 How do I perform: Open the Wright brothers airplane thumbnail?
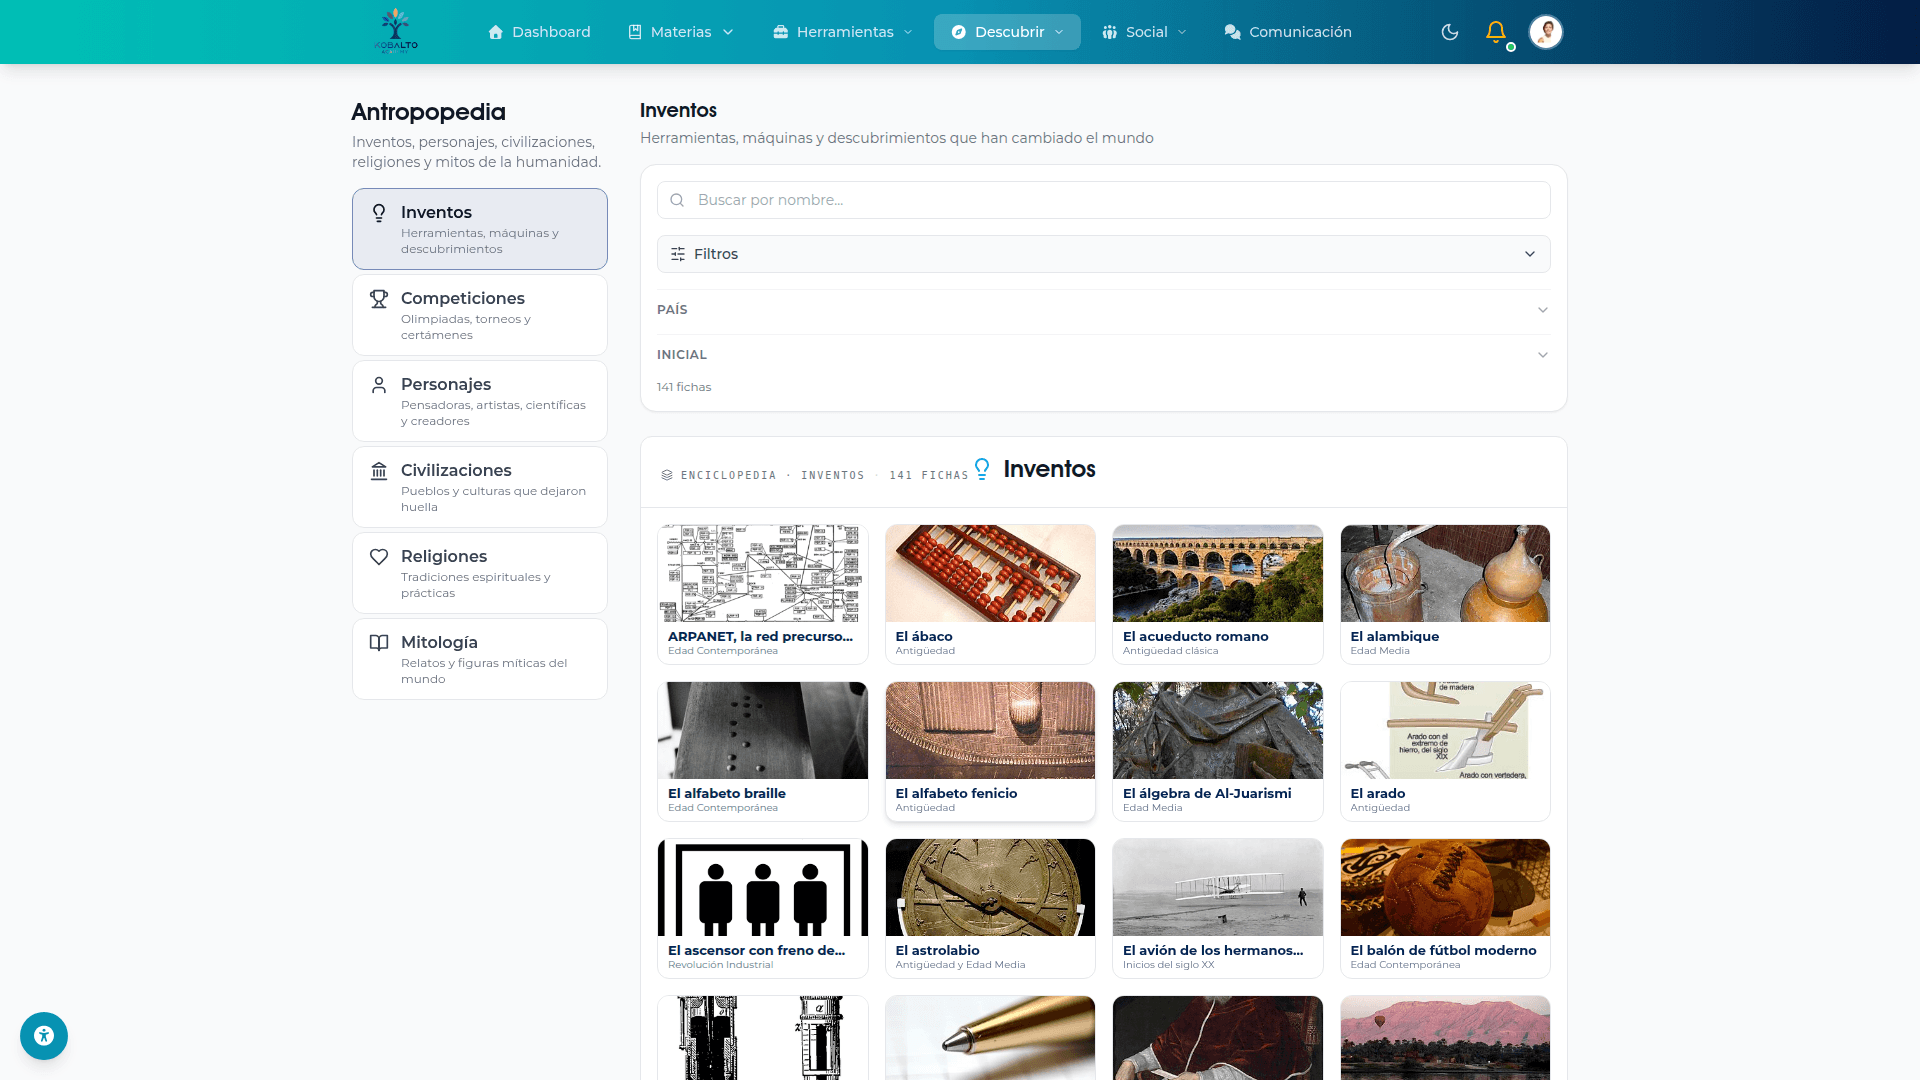(x=1218, y=888)
